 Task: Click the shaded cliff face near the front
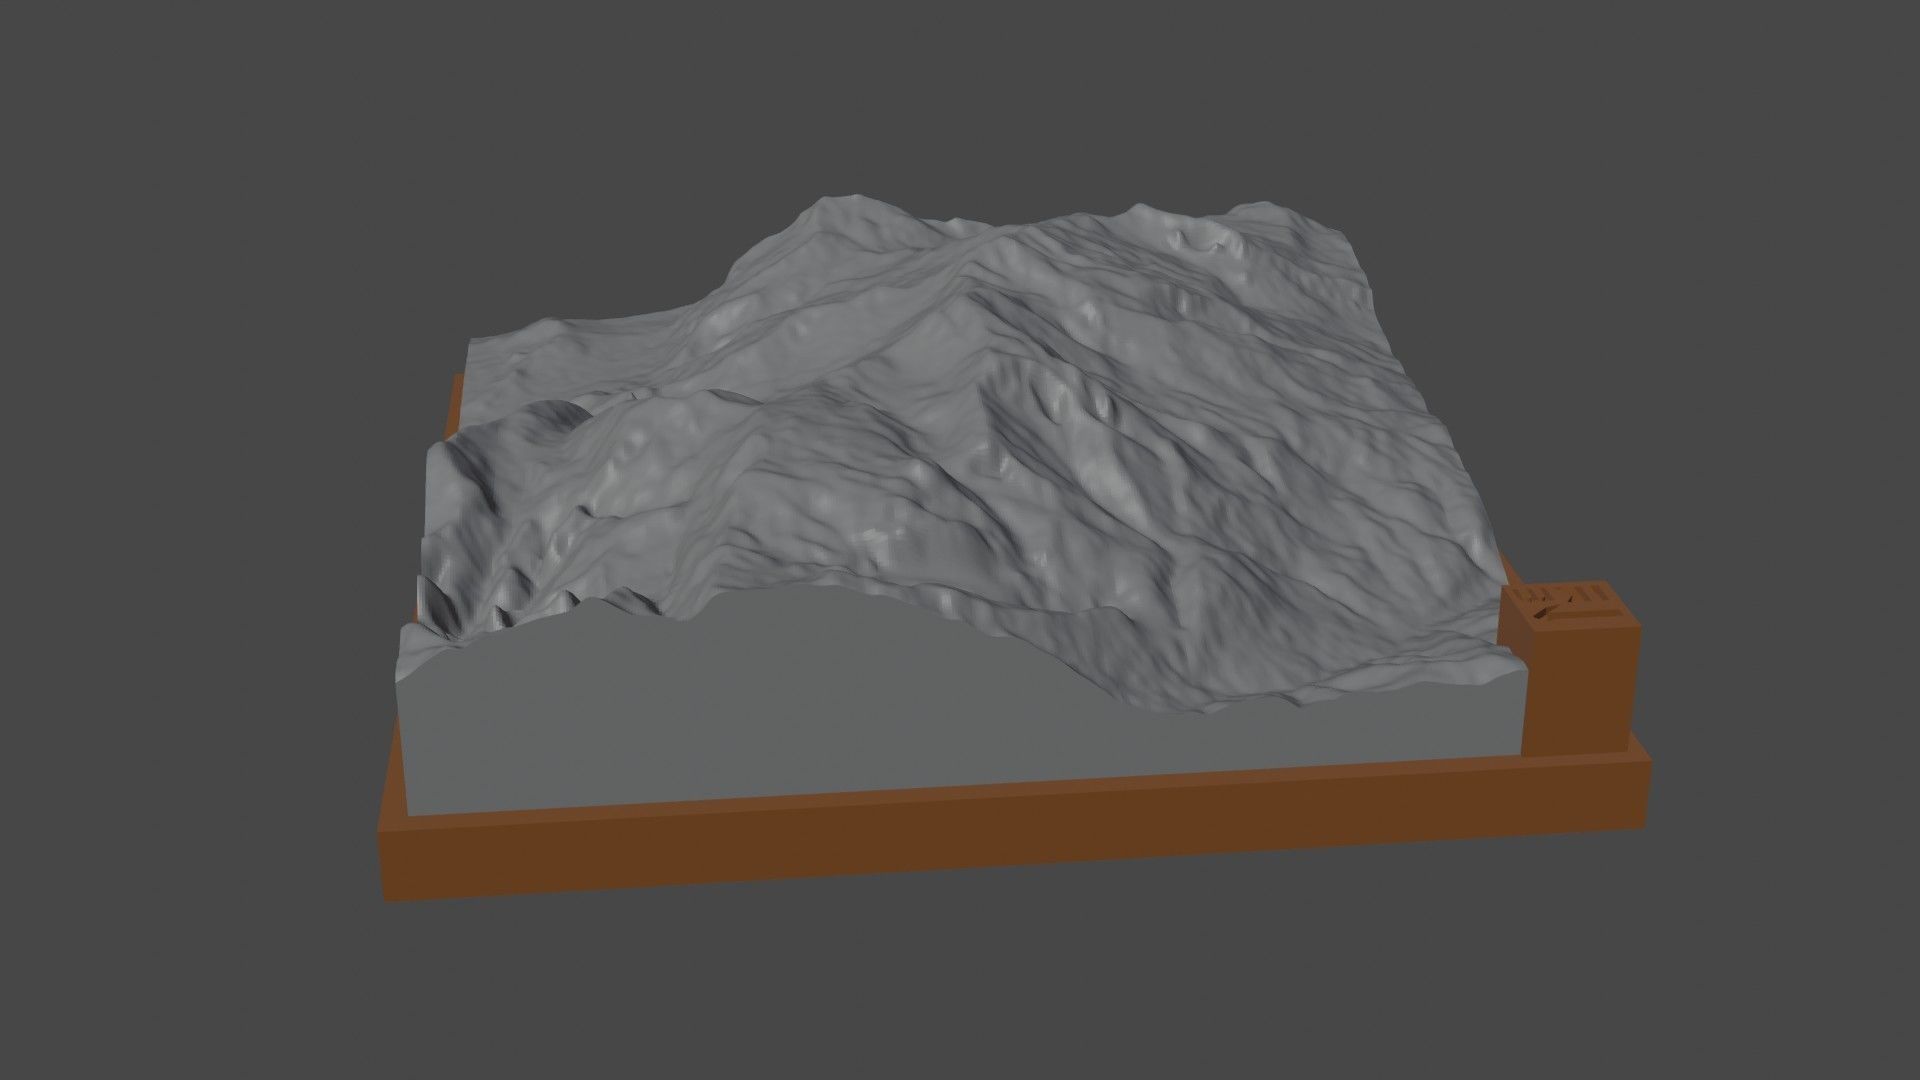click(x=470, y=600)
